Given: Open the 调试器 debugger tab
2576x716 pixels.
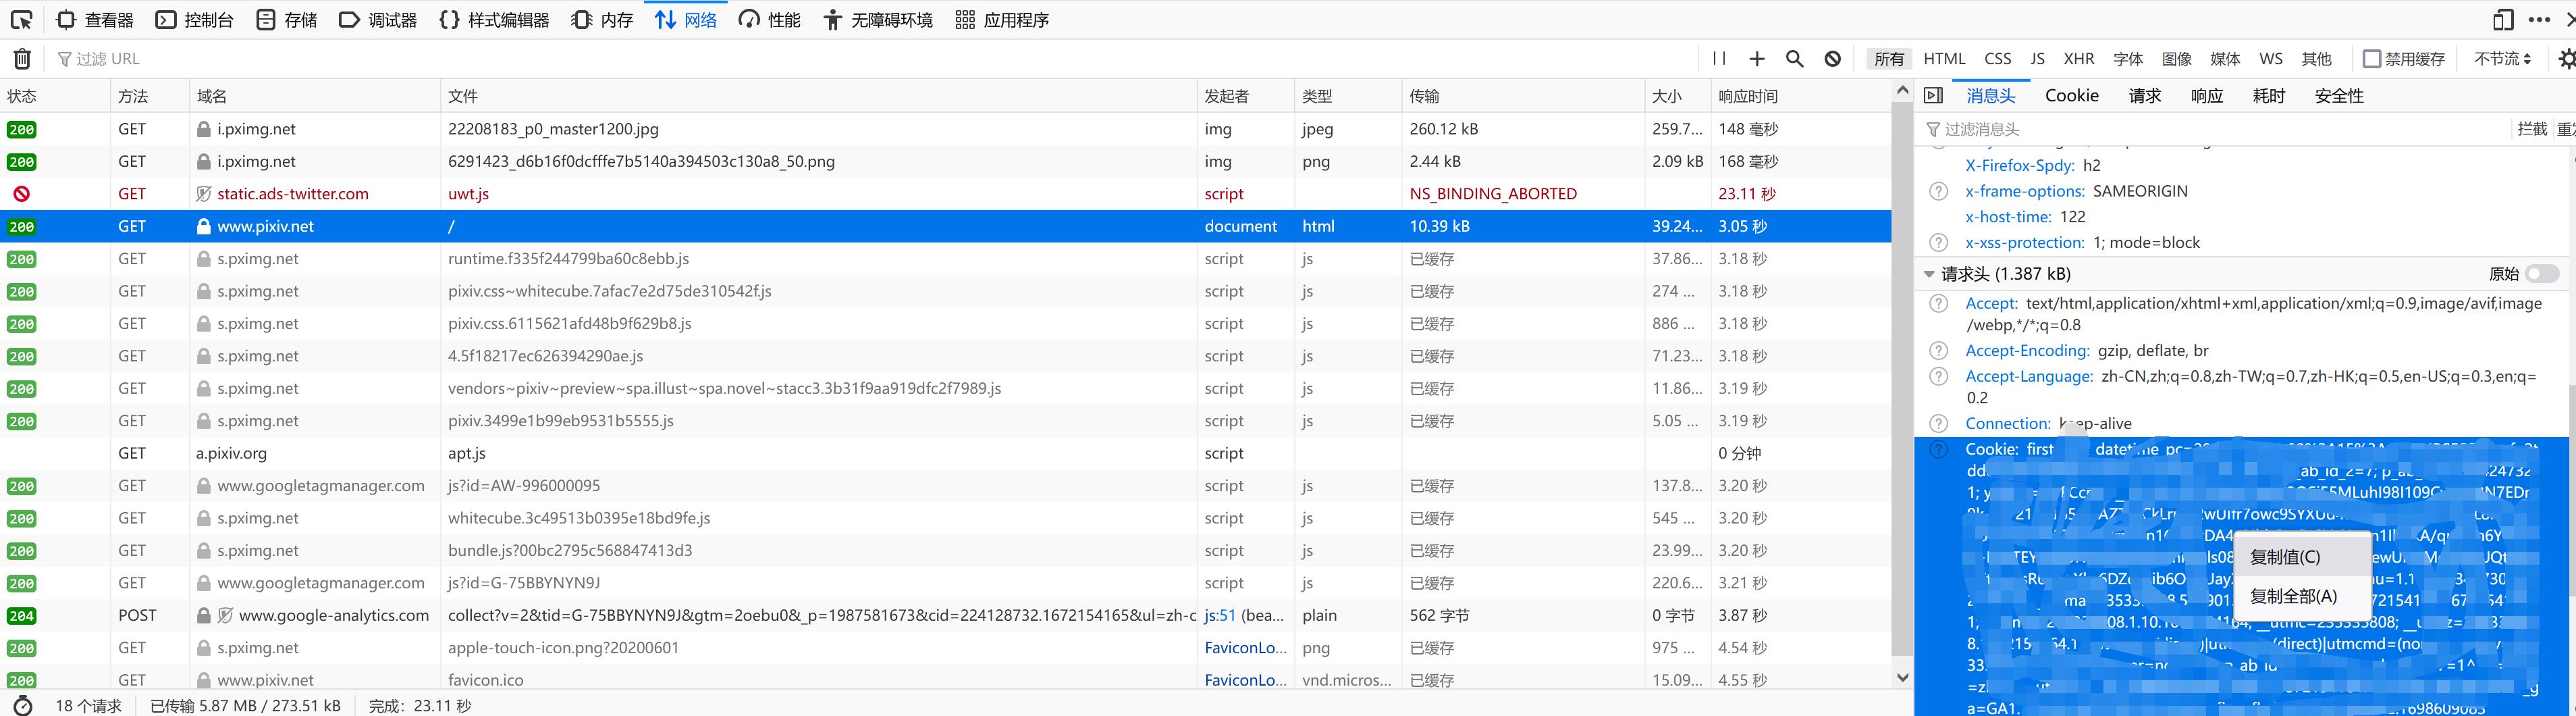Looking at the screenshot, I should pyautogui.click(x=378, y=20).
